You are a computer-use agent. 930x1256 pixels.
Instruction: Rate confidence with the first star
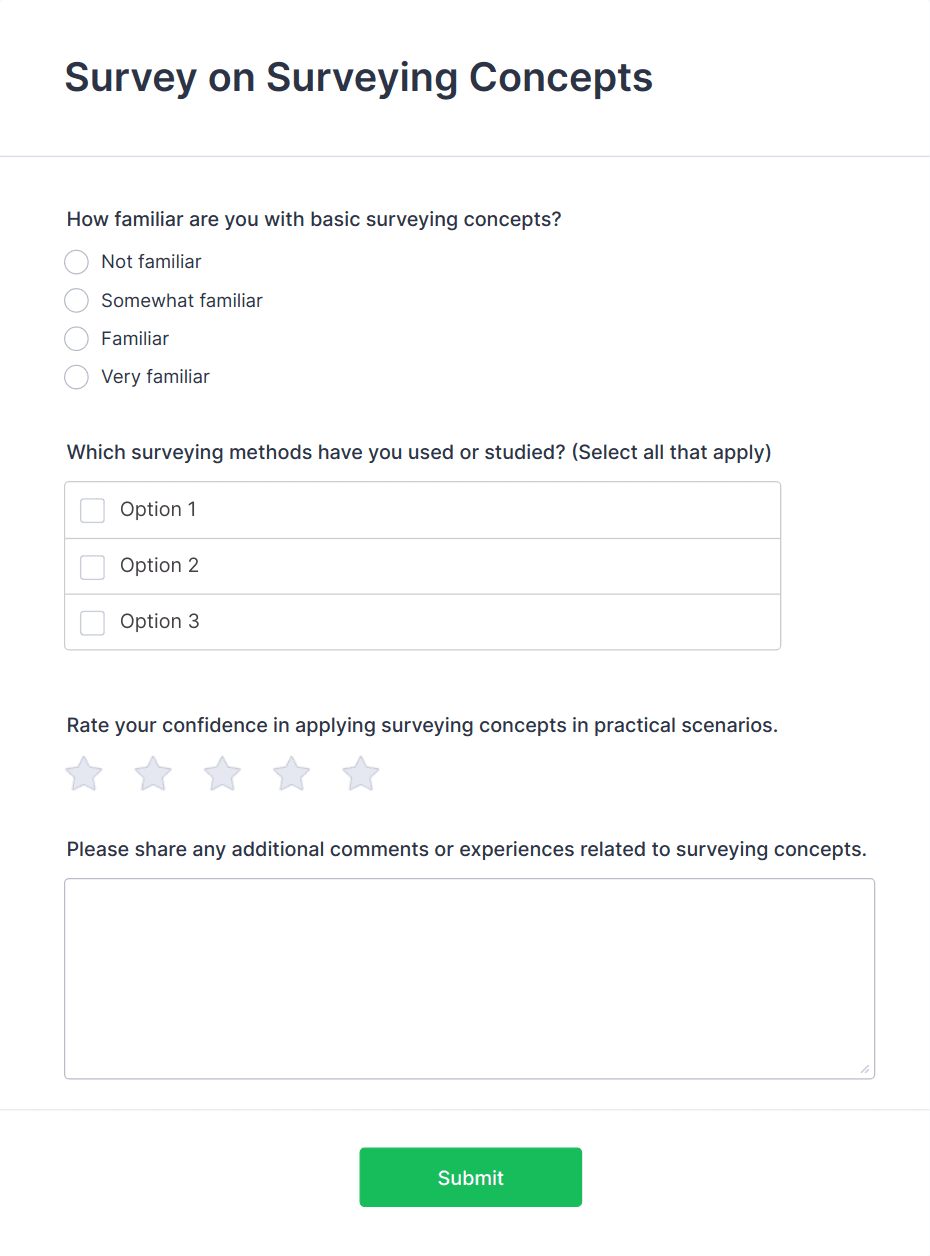84,774
